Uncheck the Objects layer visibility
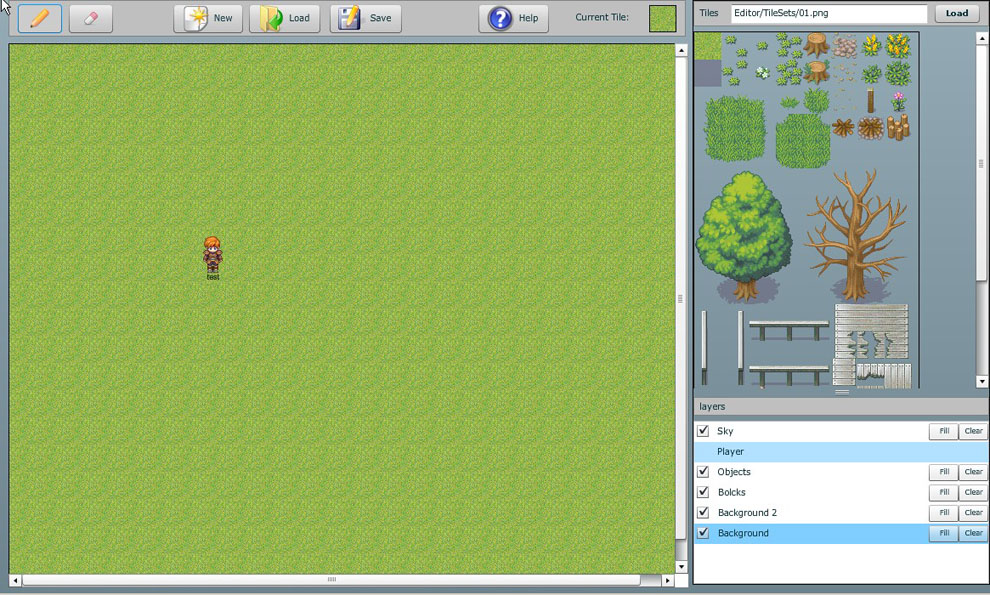The image size is (990, 595). click(x=703, y=472)
